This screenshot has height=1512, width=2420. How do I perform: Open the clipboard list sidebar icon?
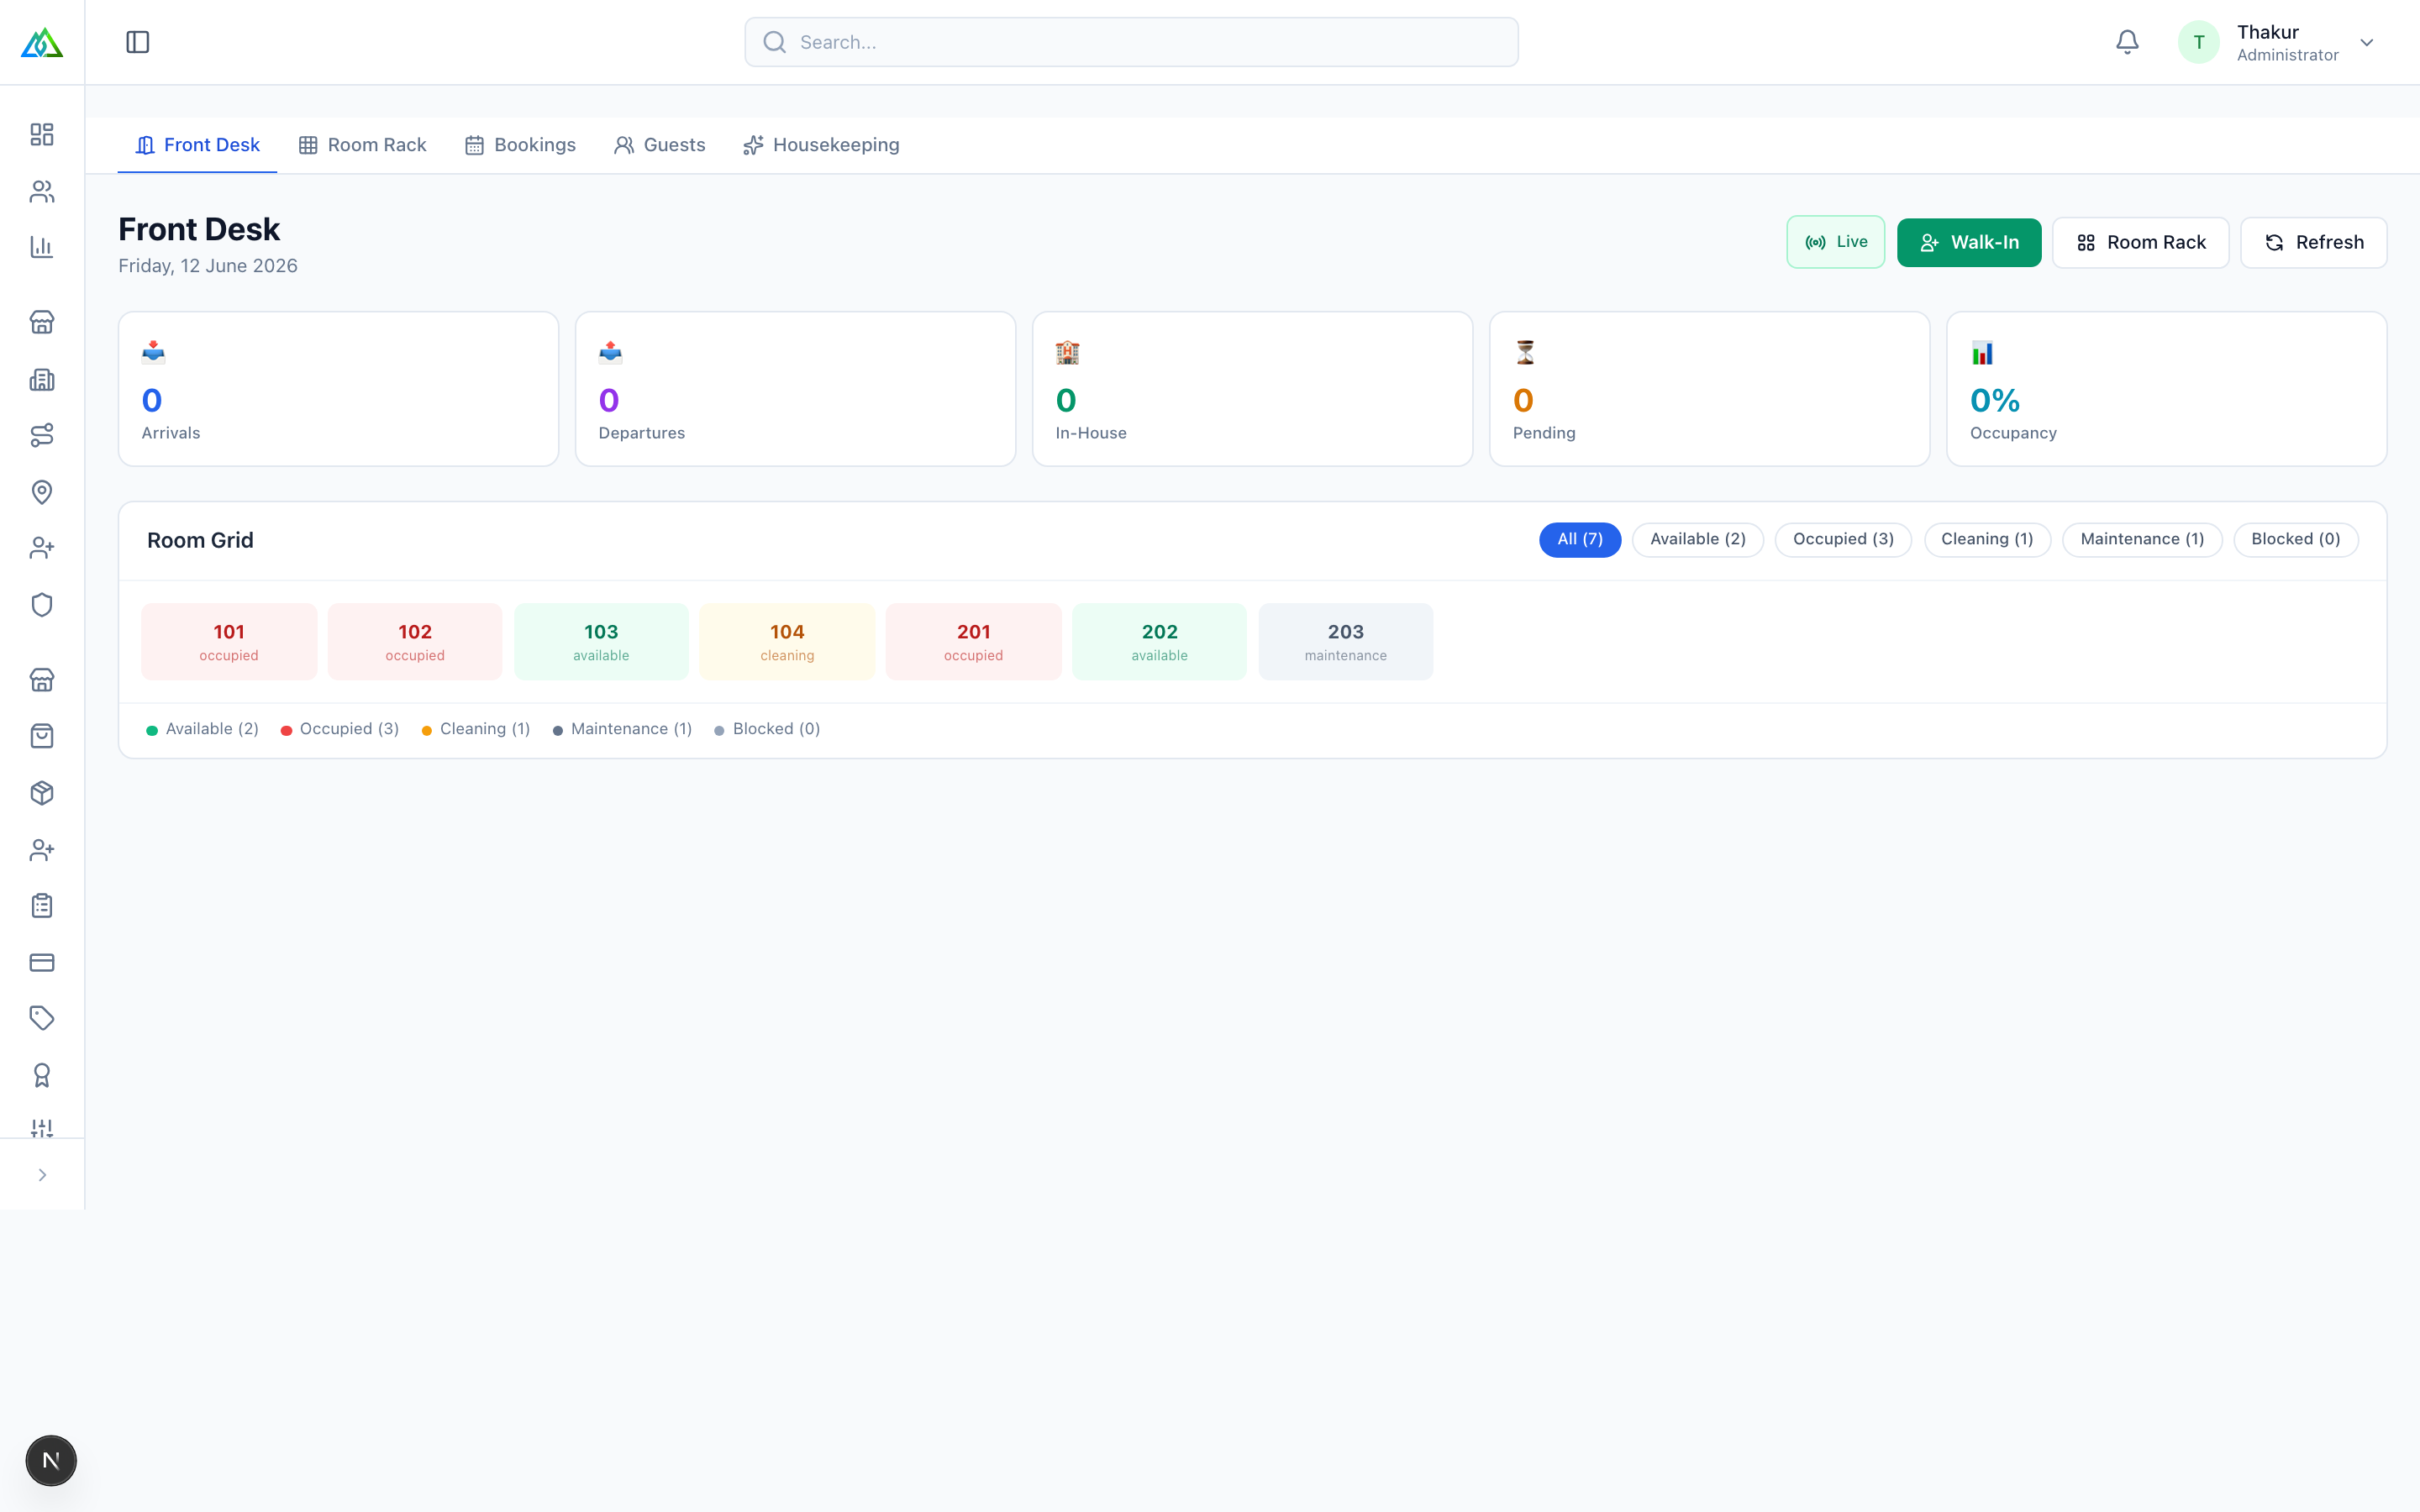[x=42, y=906]
